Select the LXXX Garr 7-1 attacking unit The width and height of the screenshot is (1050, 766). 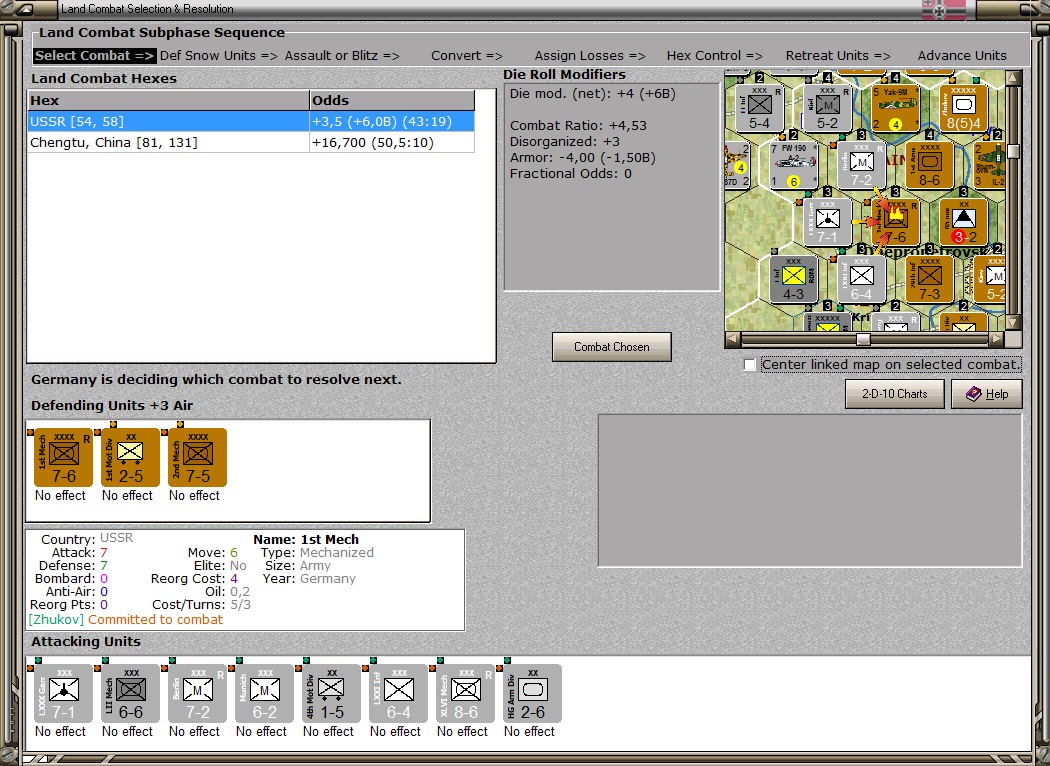(x=64, y=694)
